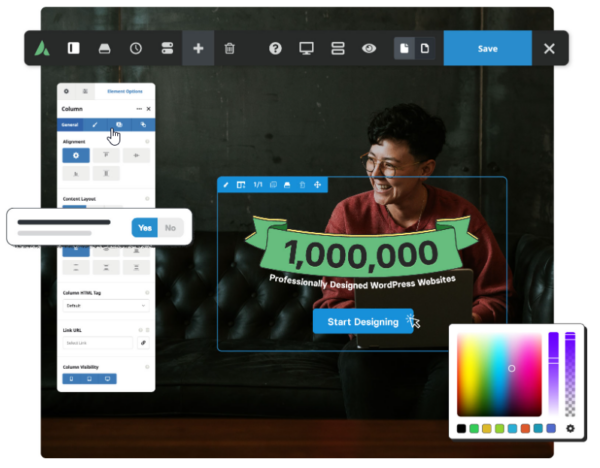
Task: Focus the Select Link URL input
Action: pos(98,343)
